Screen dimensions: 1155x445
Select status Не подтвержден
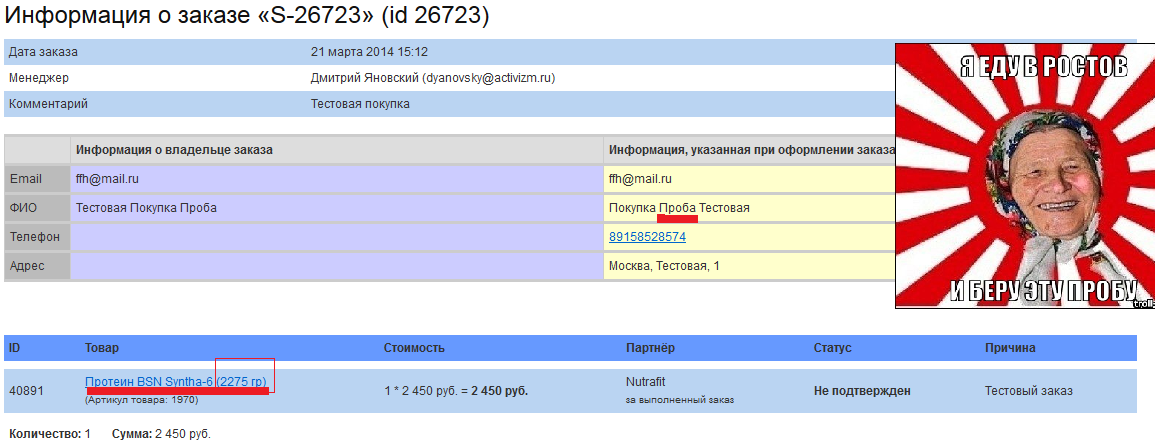point(862,390)
